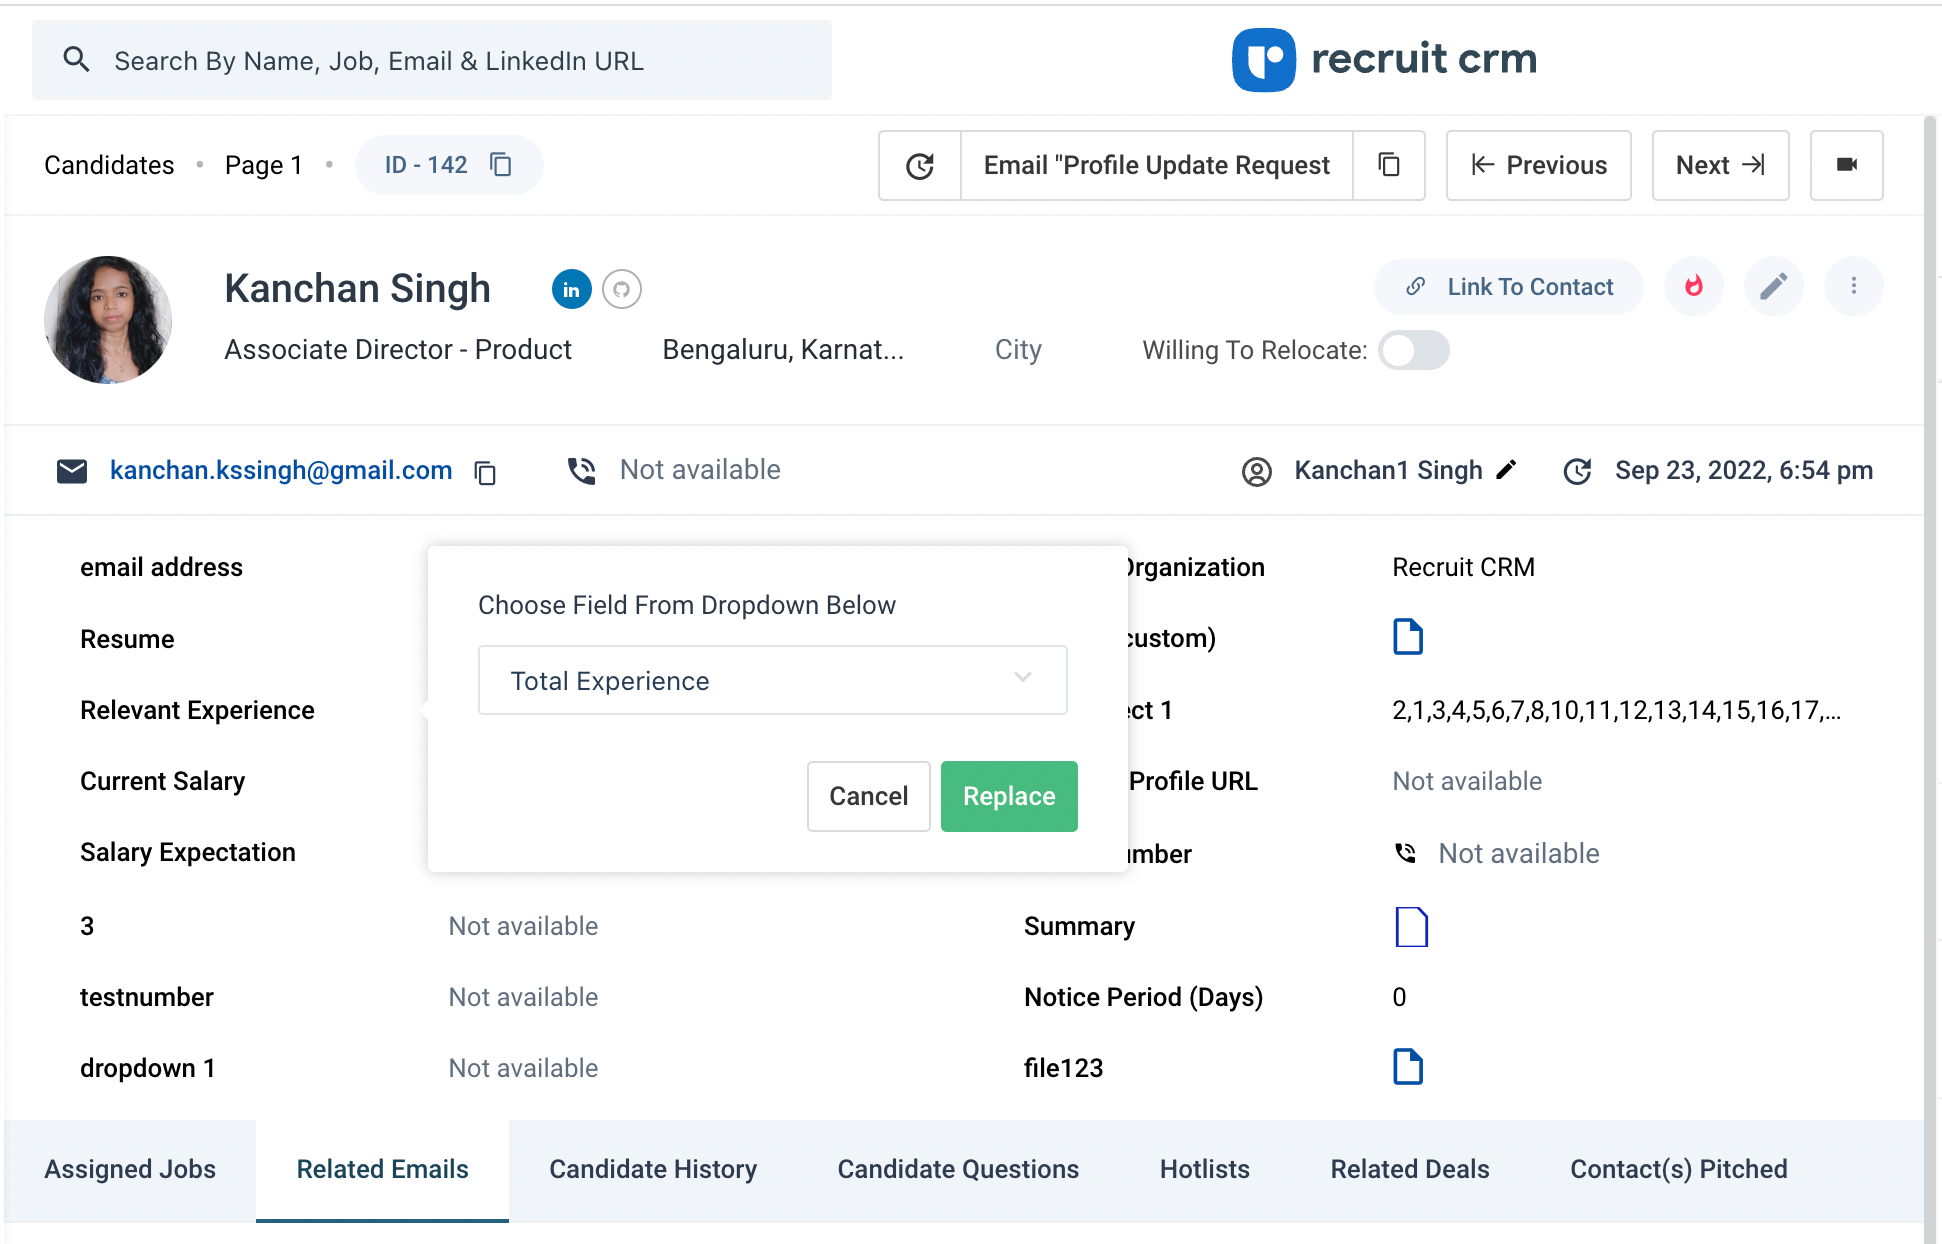Open the Summary document icon
The width and height of the screenshot is (1942, 1244).
coord(1411,927)
